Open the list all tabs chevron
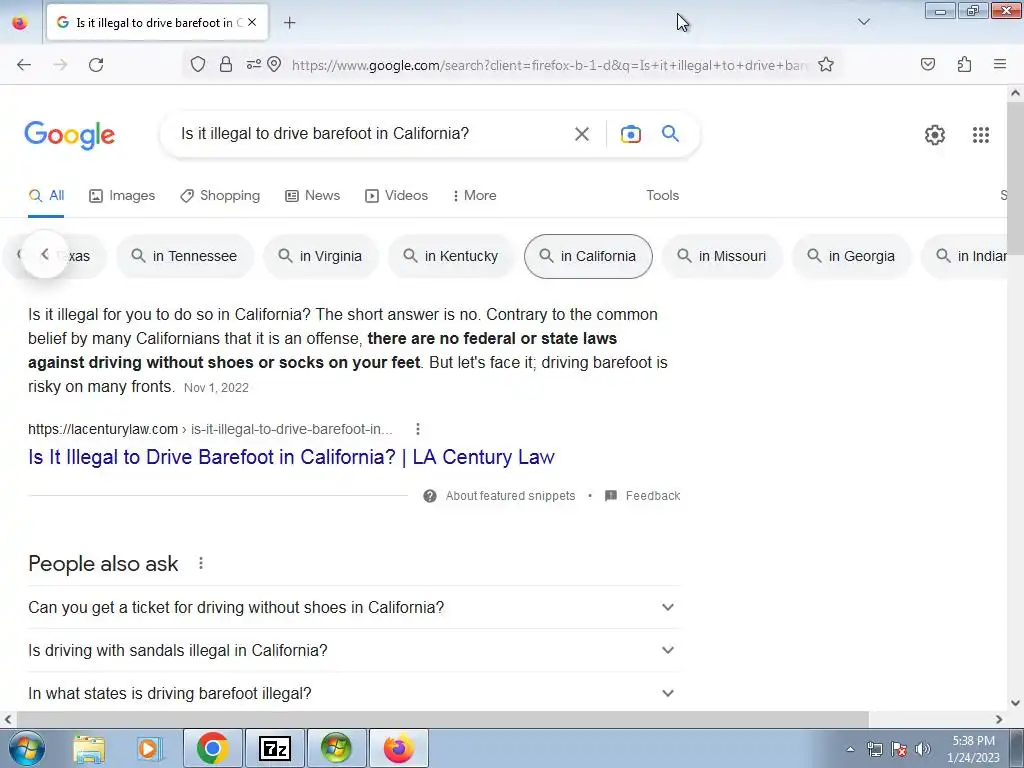This screenshot has height=768, width=1024. point(864,22)
